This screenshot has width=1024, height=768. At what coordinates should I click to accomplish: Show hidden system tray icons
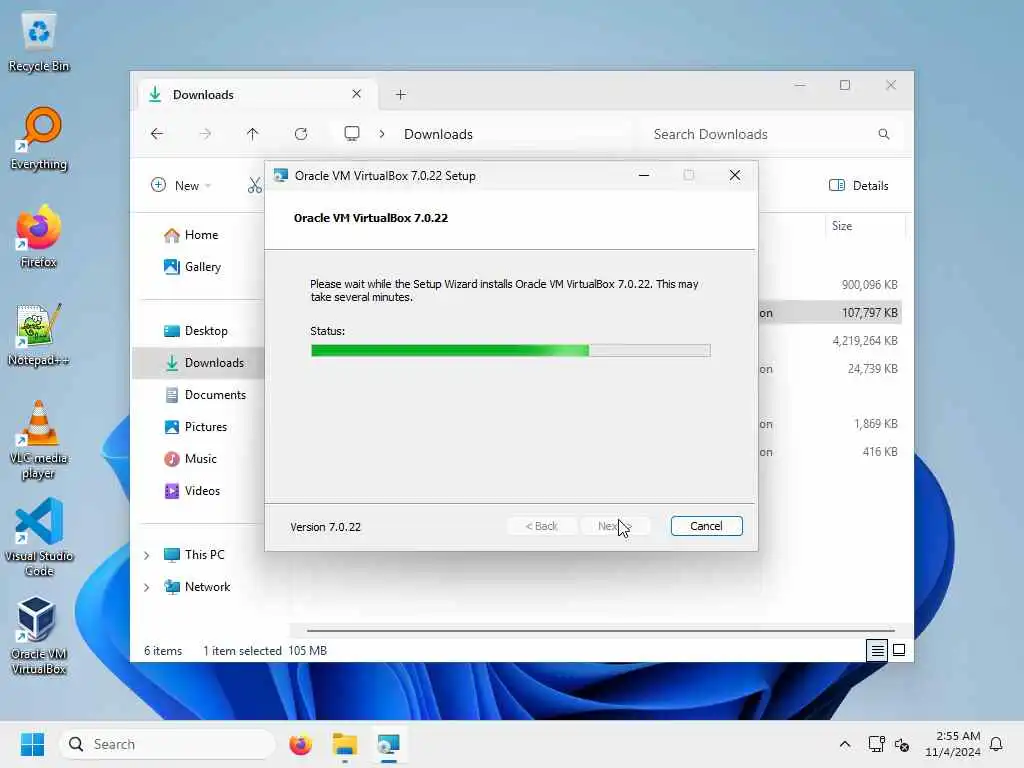click(844, 744)
